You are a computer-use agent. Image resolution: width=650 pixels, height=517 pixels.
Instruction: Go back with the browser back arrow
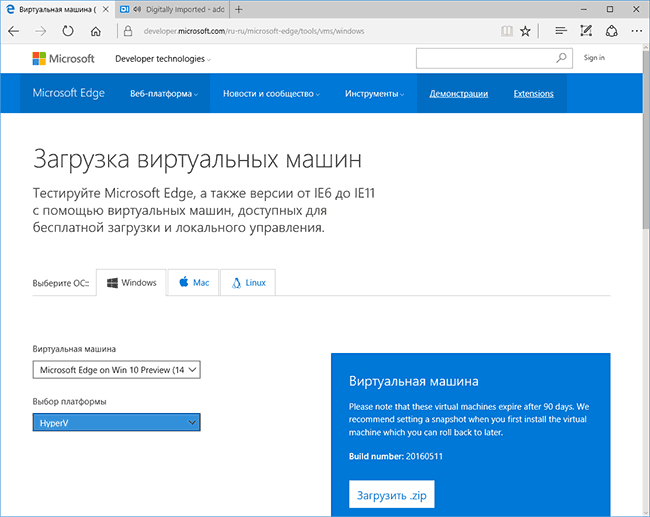pyautogui.click(x=14, y=31)
